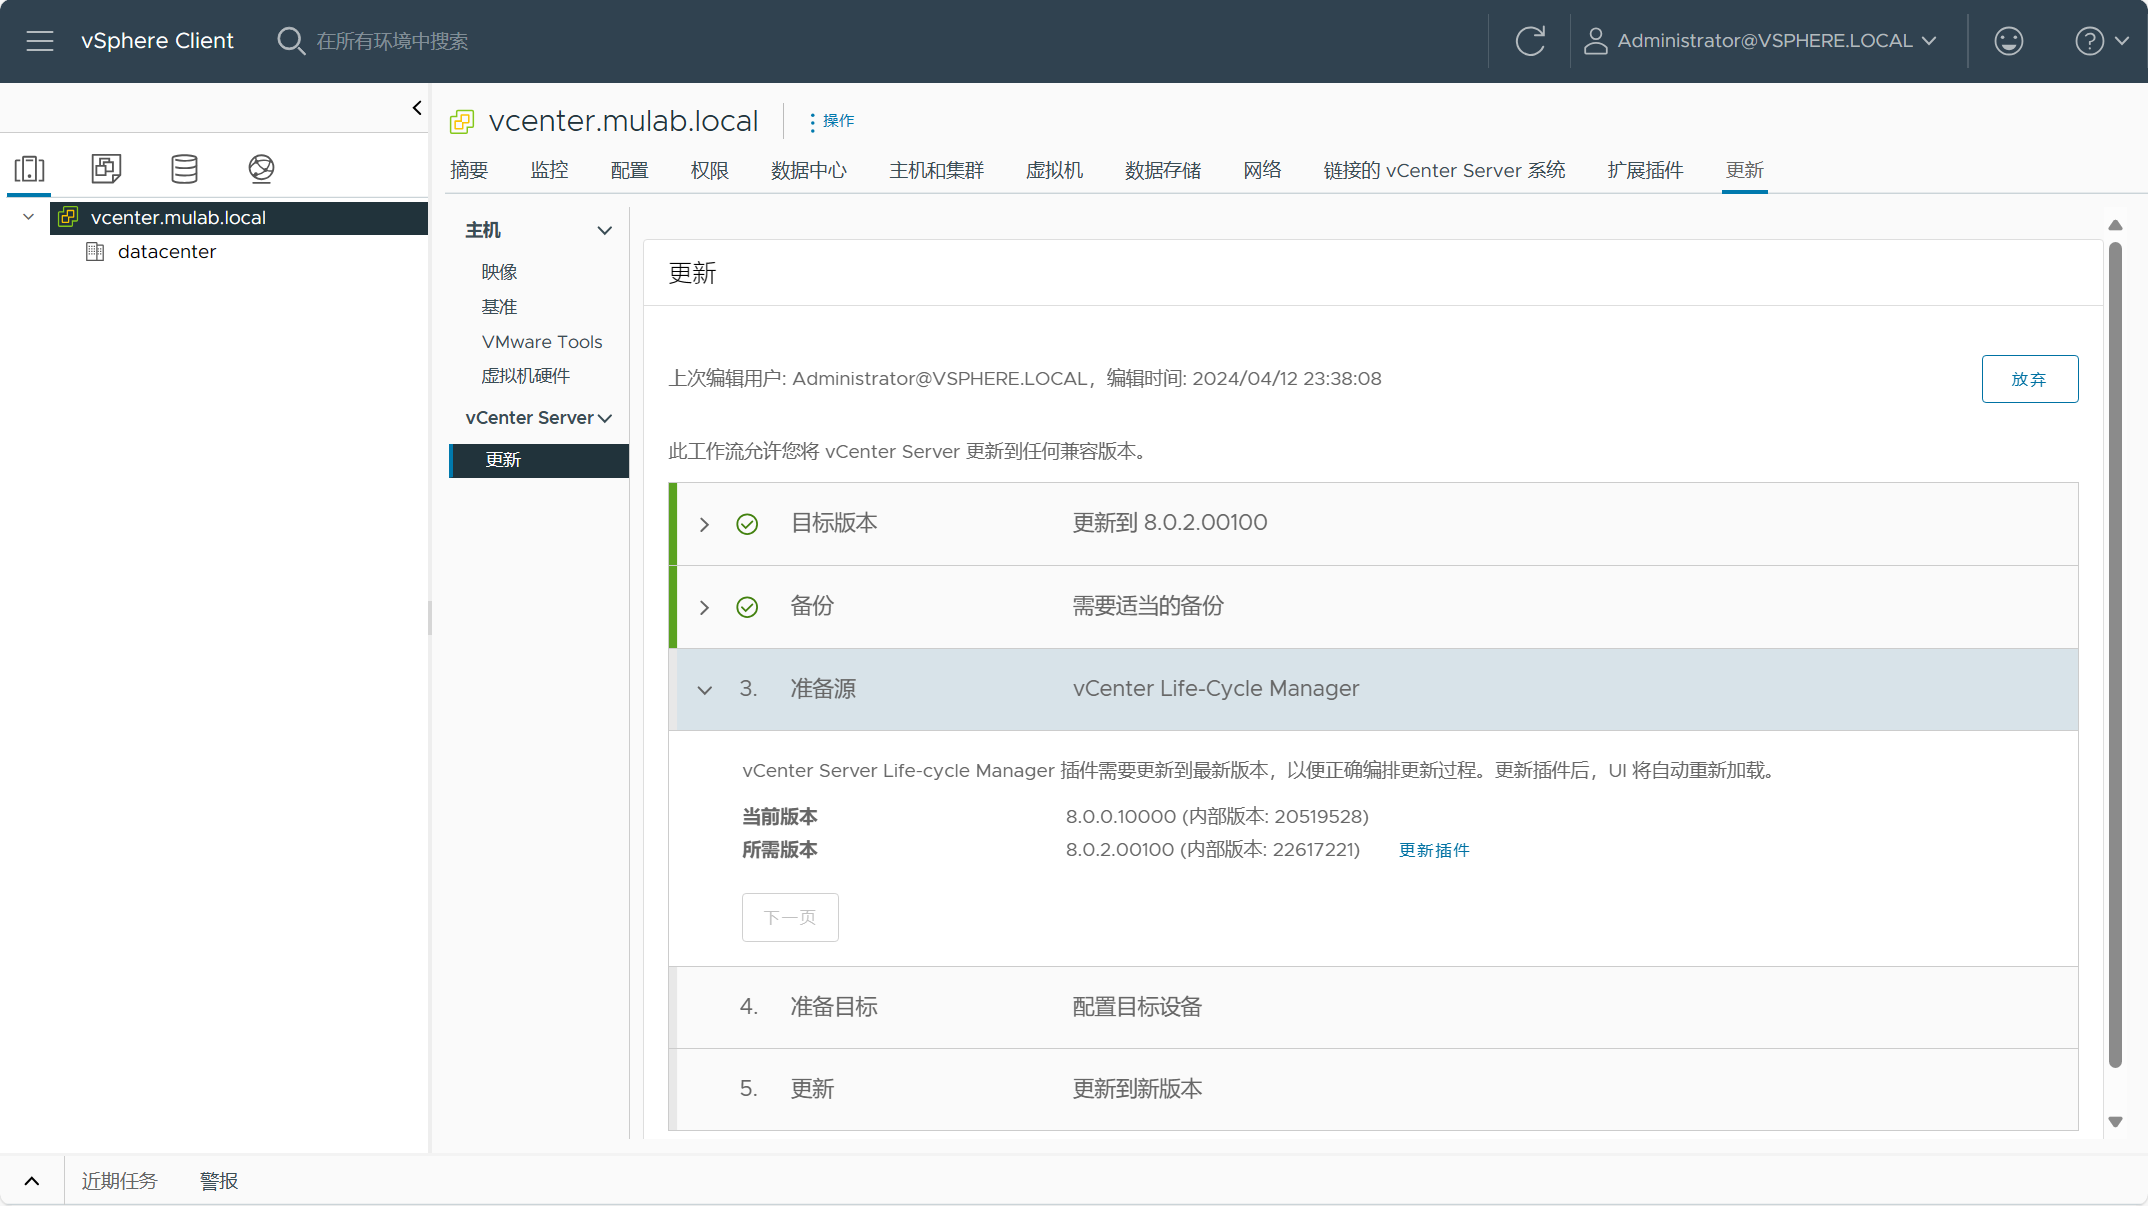Switch to the 网络 tab

pos(1262,170)
